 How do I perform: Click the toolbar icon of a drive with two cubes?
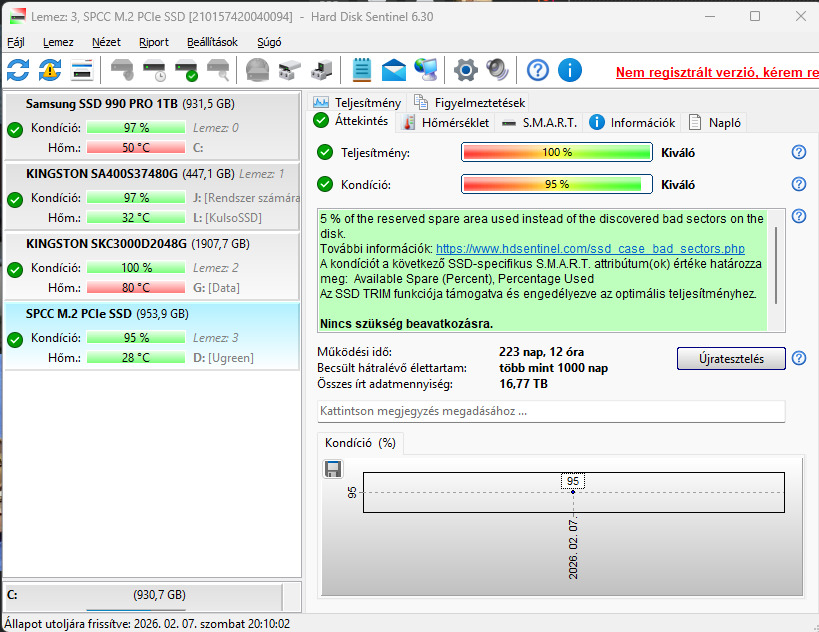(289, 70)
